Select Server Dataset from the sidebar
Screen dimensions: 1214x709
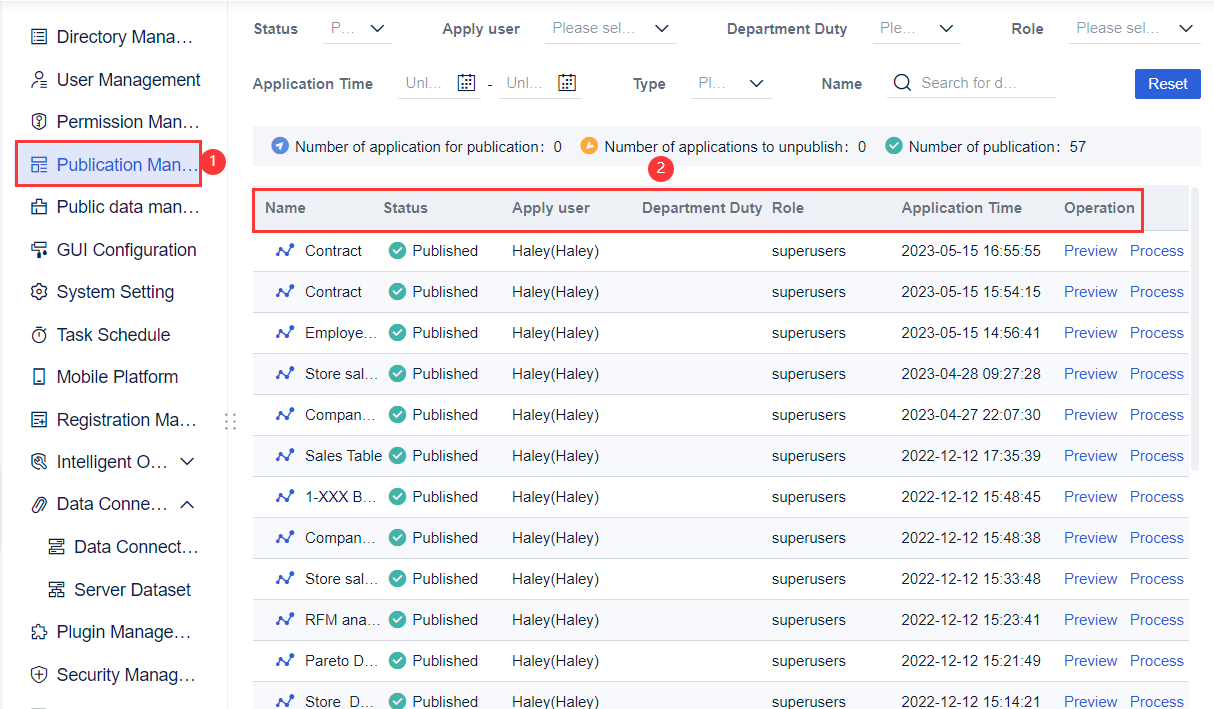(x=133, y=589)
